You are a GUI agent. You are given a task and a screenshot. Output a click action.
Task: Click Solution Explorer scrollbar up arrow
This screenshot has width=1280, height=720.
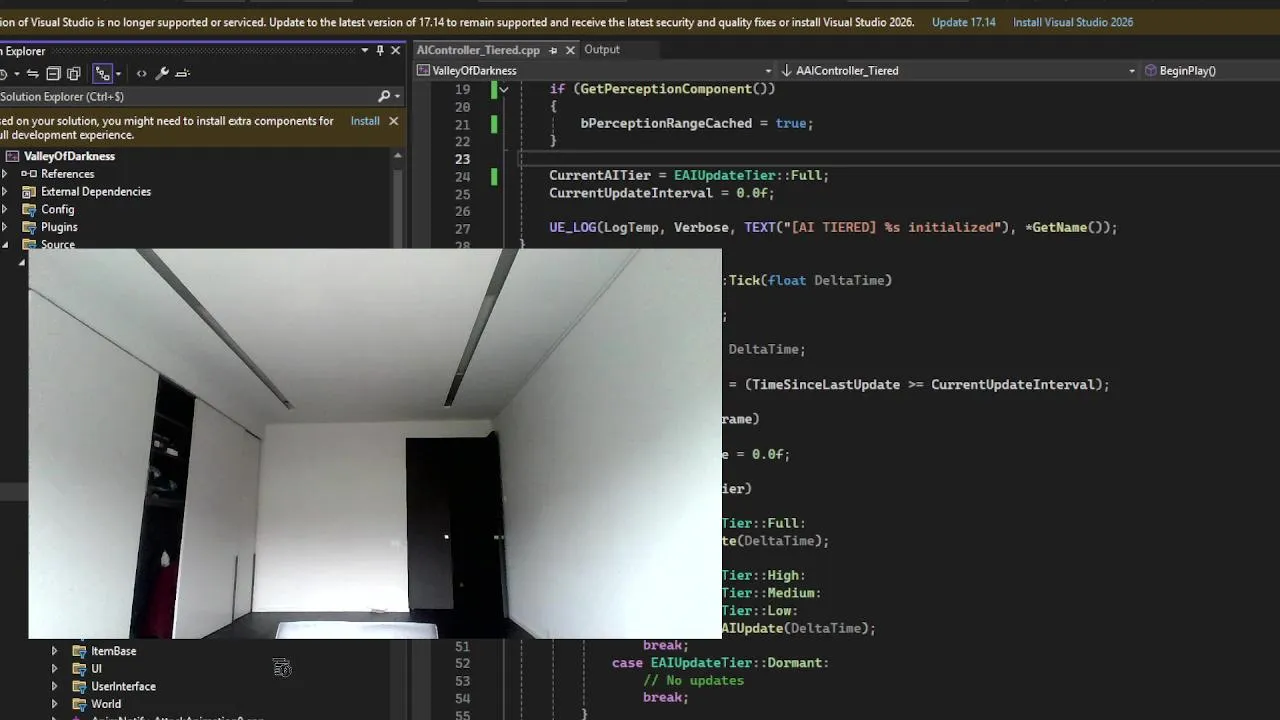(x=398, y=156)
